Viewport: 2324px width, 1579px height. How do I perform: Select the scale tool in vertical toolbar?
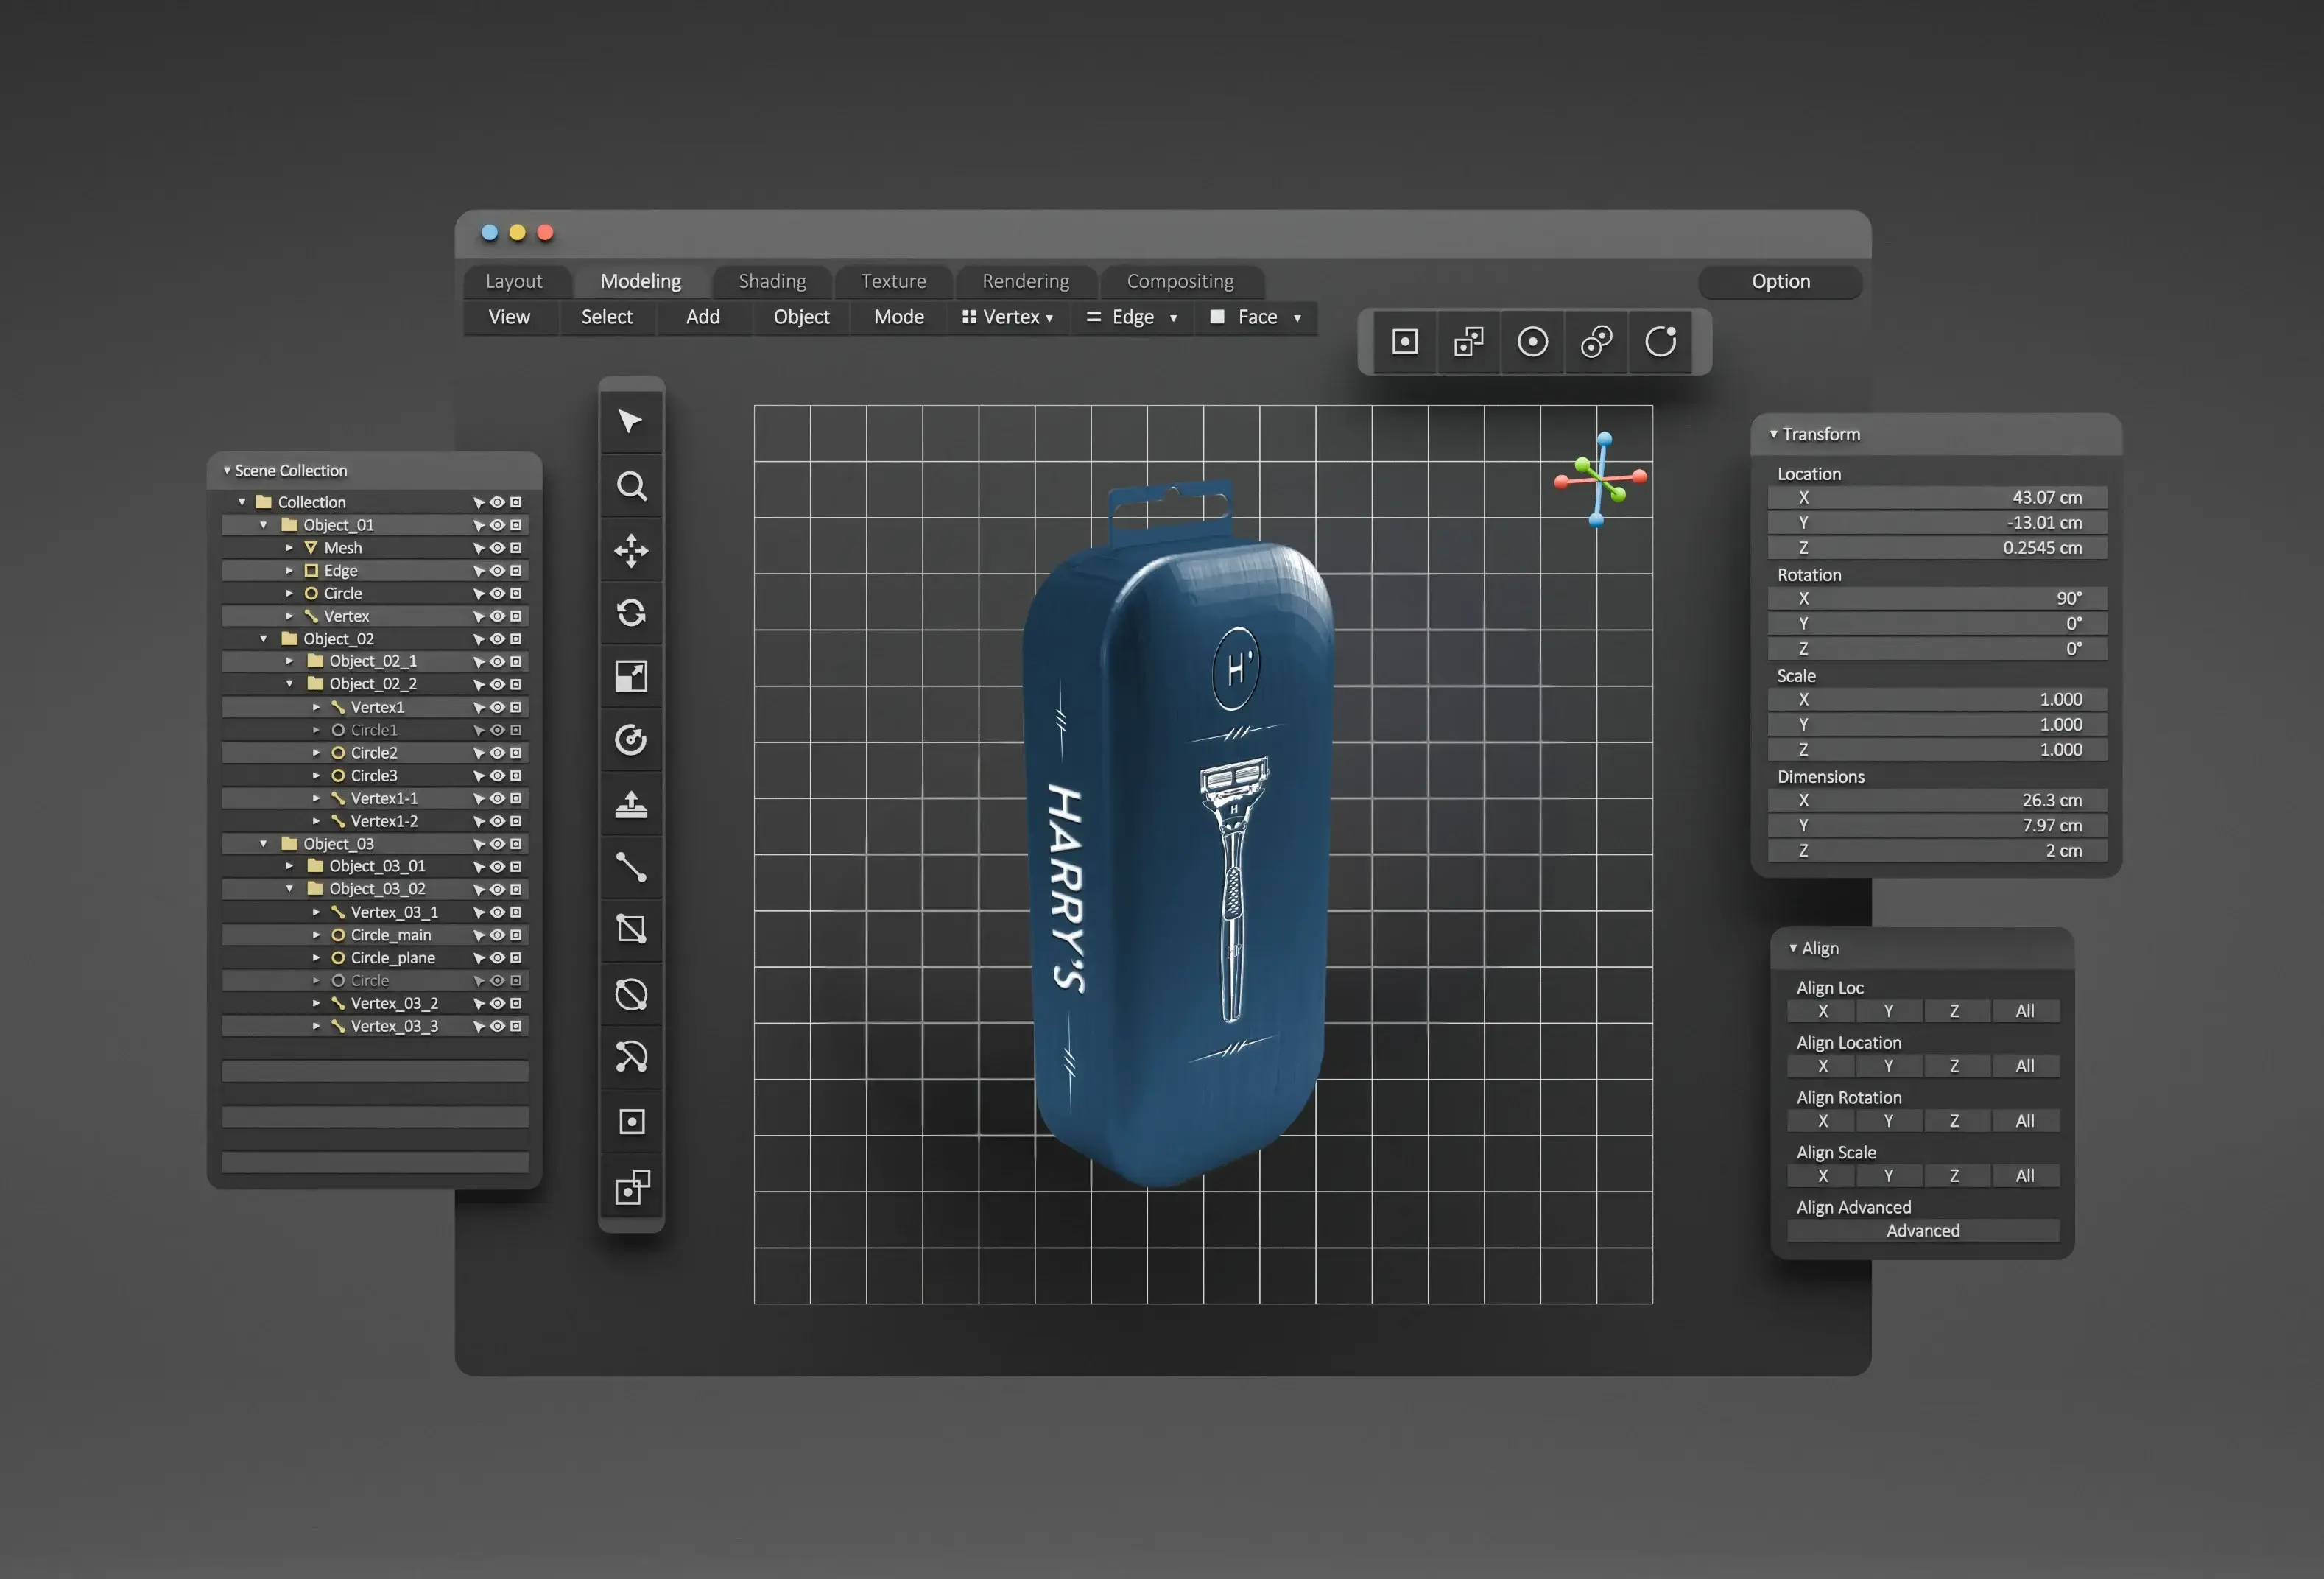click(631, 677)
